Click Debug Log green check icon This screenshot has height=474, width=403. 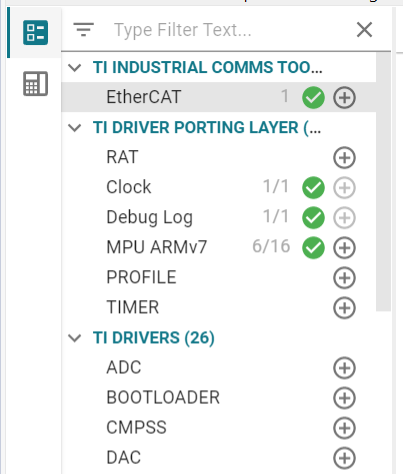point(313,218)
